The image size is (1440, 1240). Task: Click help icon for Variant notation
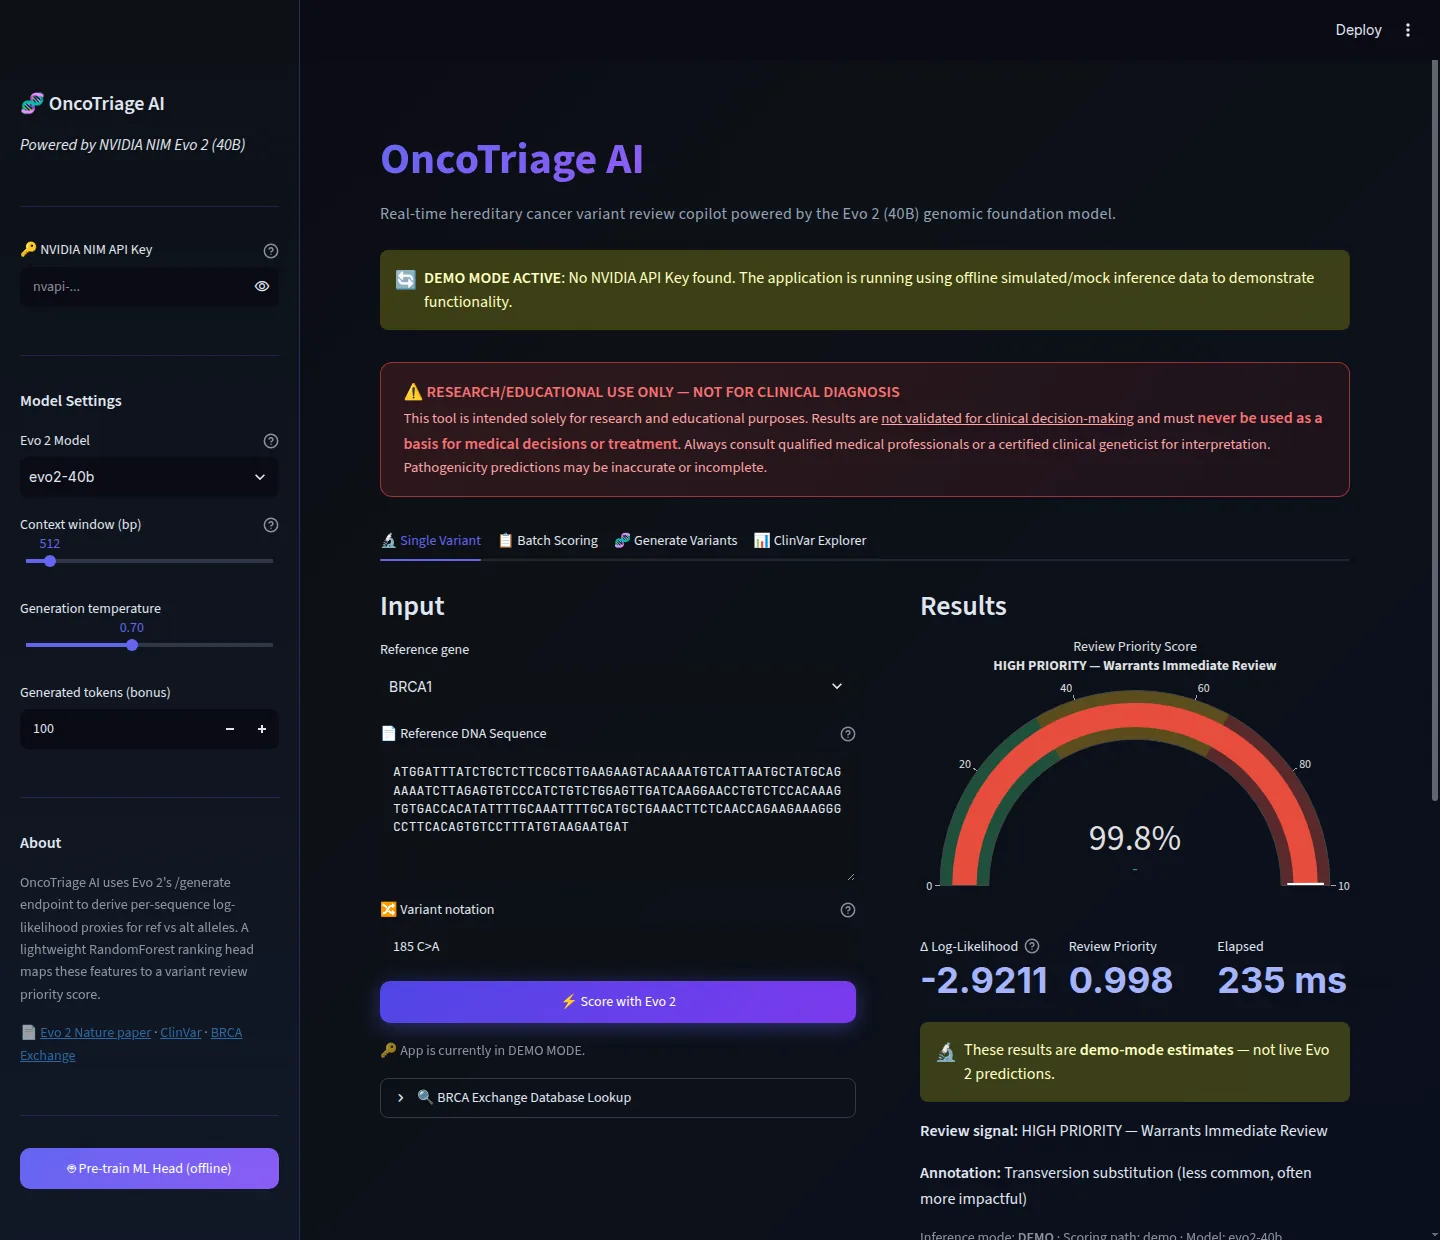[848, 910]
